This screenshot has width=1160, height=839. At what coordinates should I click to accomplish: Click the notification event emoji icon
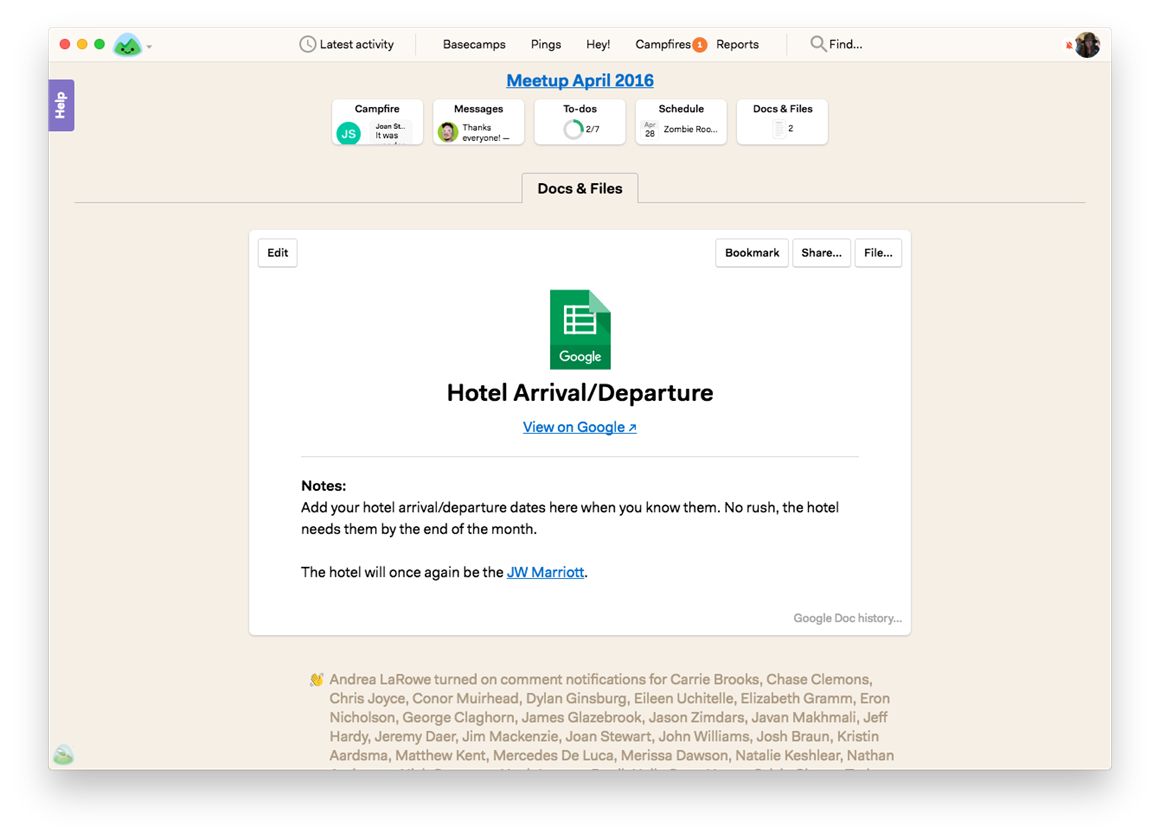pos(317,679)
